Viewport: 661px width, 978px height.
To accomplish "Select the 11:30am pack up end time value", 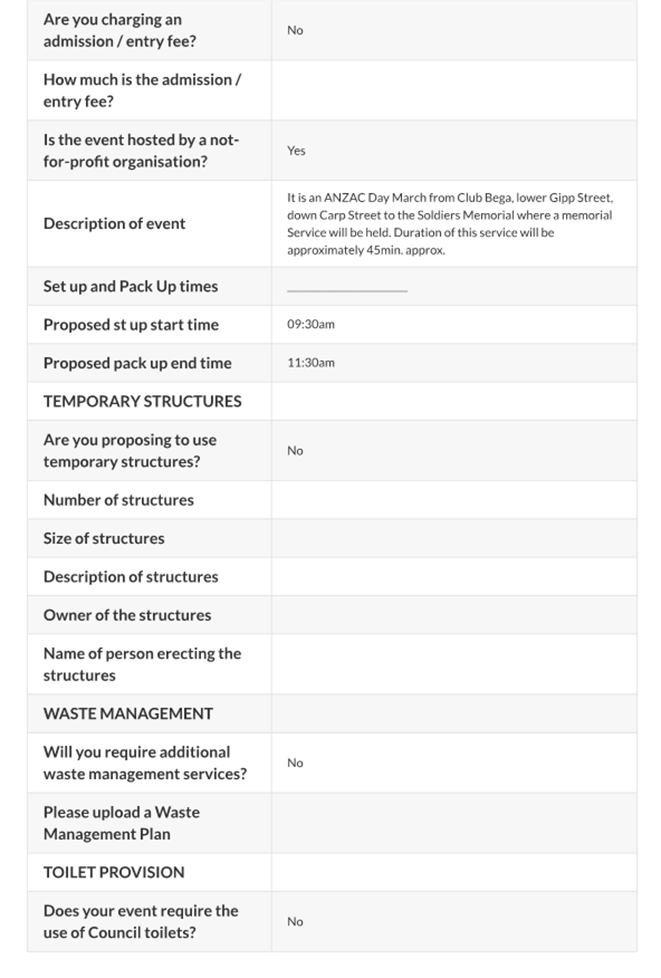I will [x=310, y=363].
